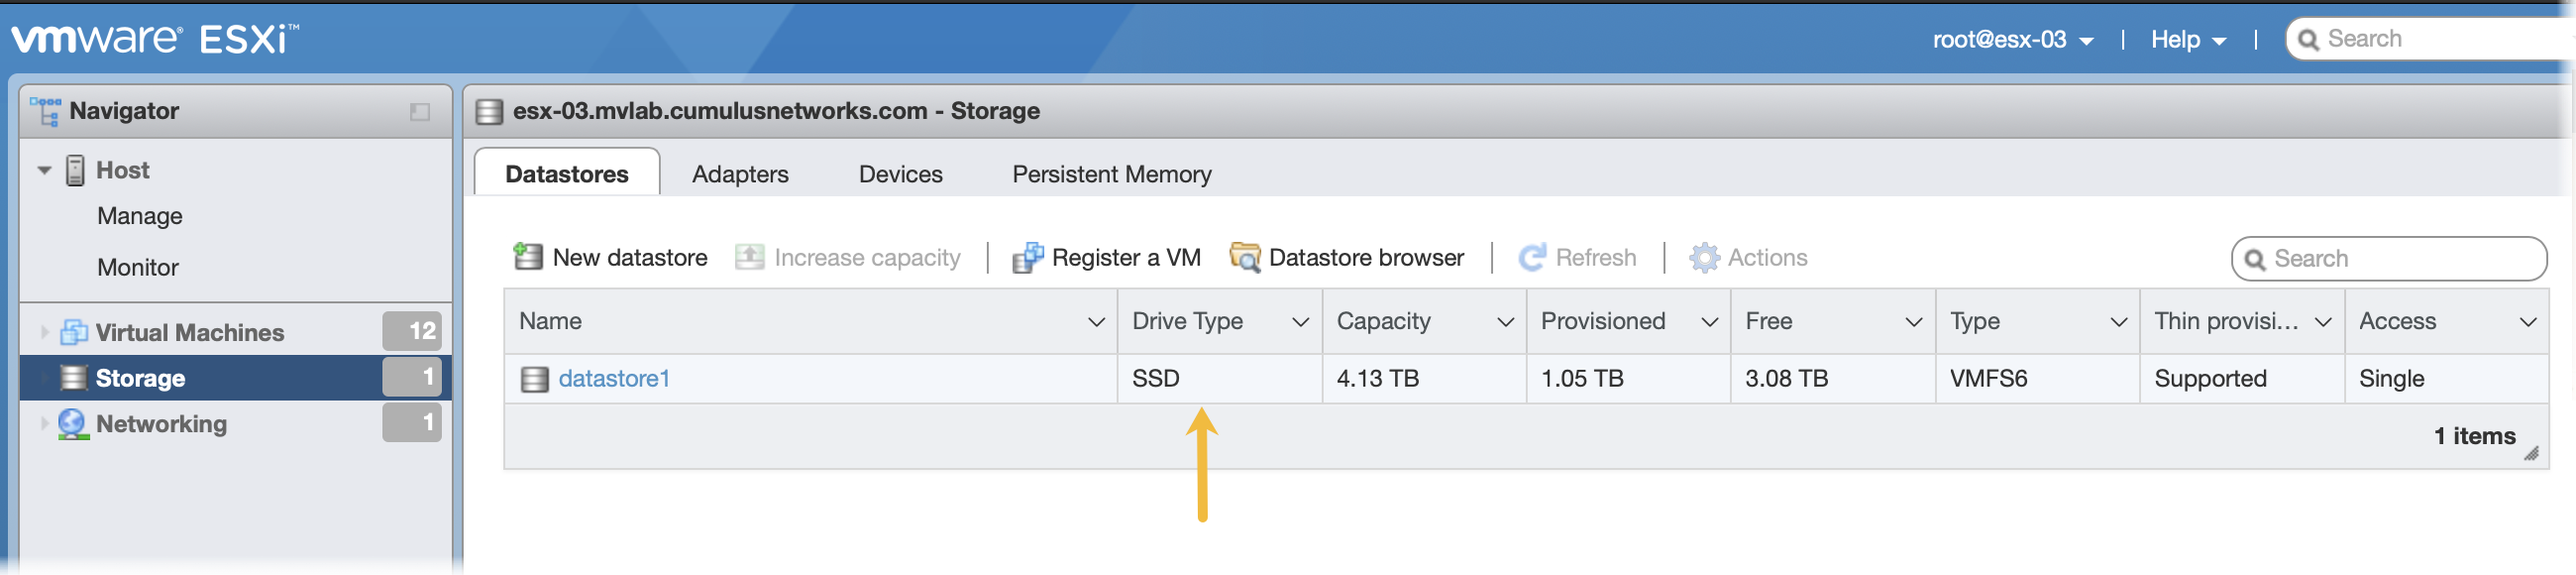
Task: Collapse the Host tree node
Action: coord(44,170)
